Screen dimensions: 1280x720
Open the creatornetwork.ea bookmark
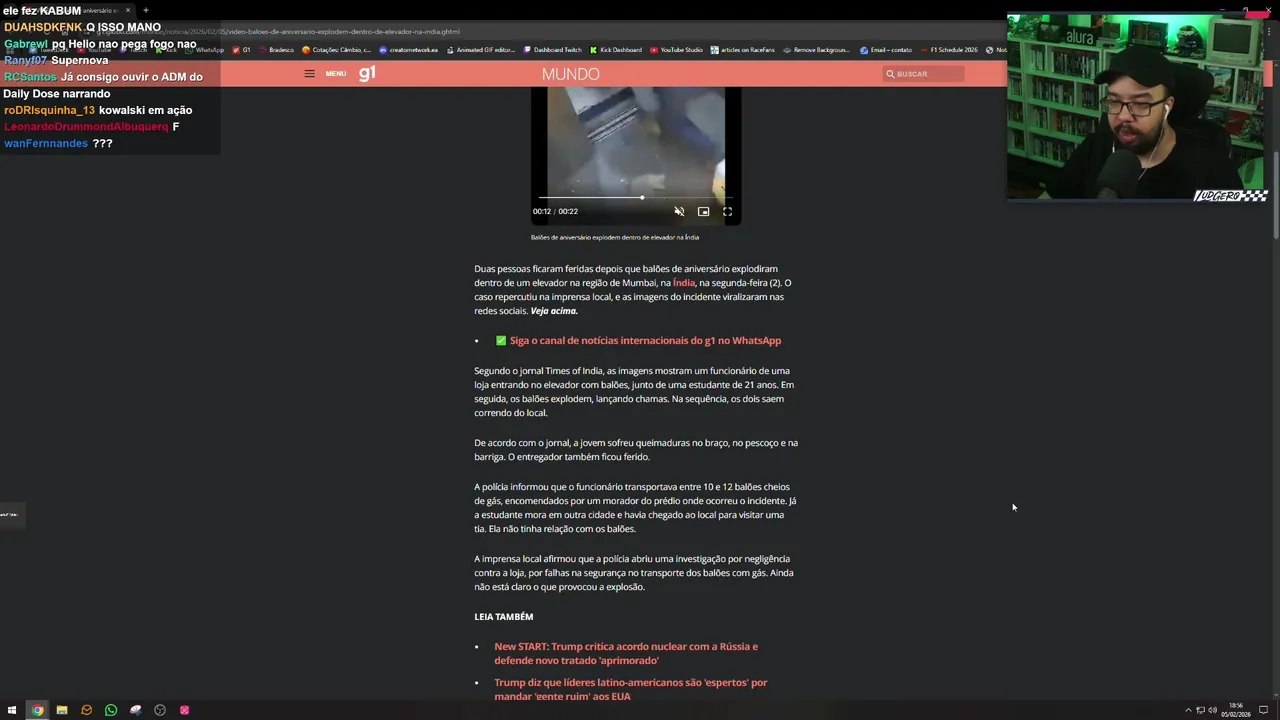click(x=409, y=50)
